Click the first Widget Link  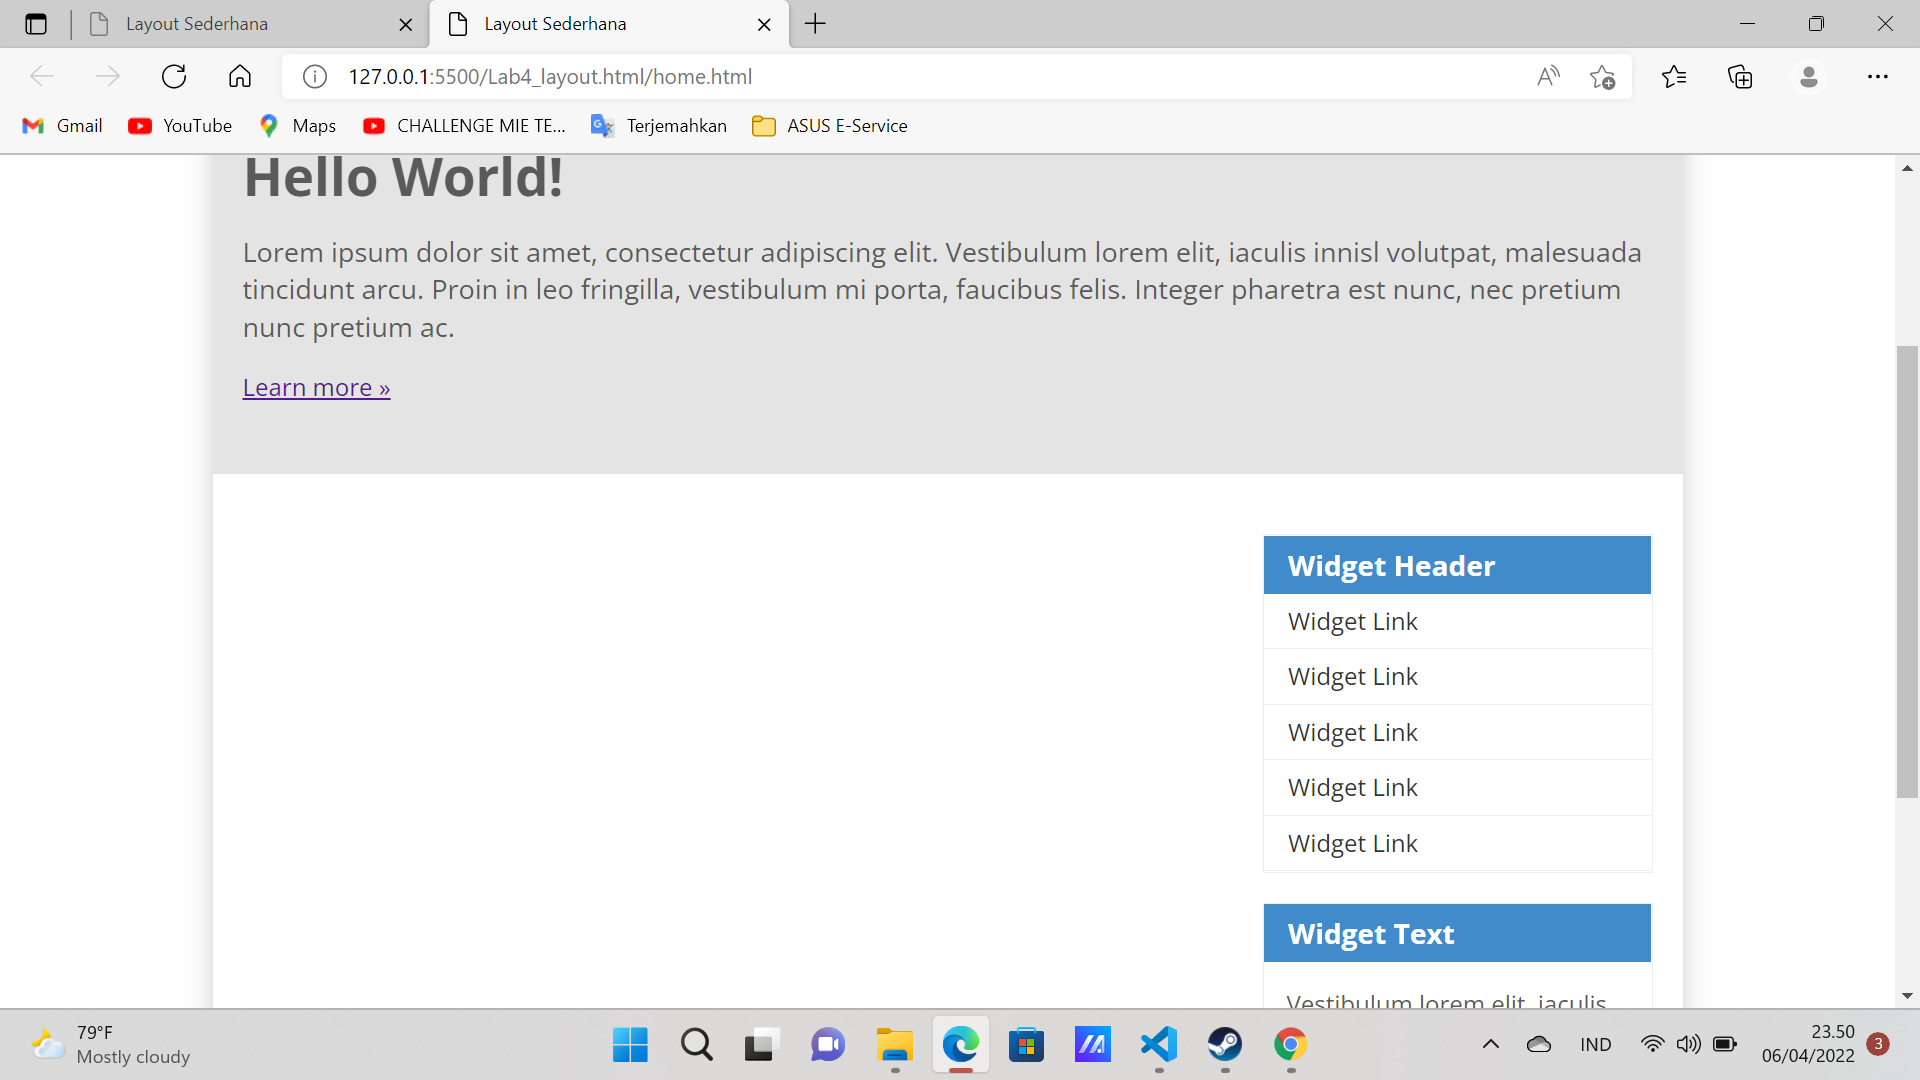(x=1352, y=622)
